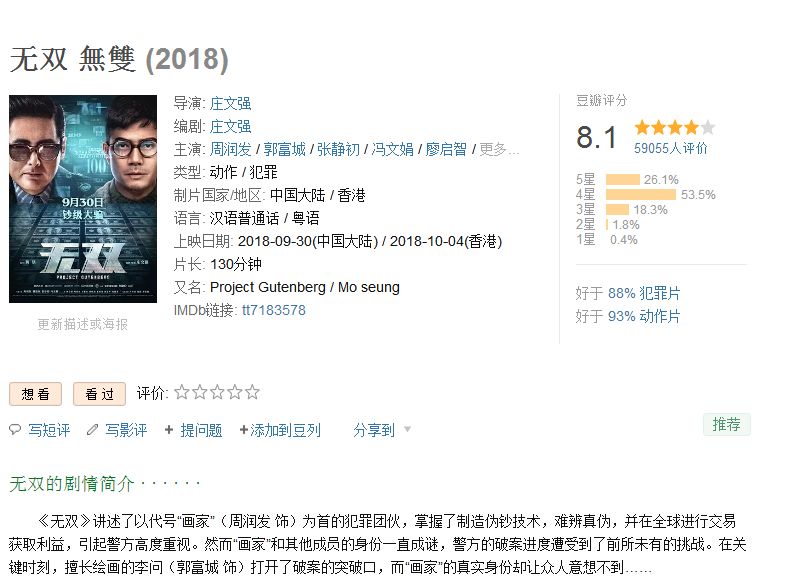Rate the movie with the third star
This screenshot has width=796, height=588.
tap(217, 392)
